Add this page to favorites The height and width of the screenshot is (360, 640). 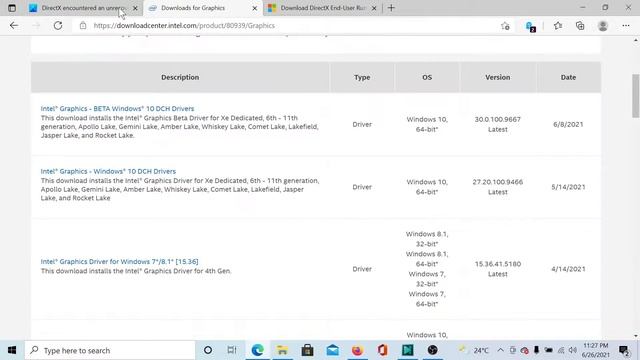click(x=505, y=26)
